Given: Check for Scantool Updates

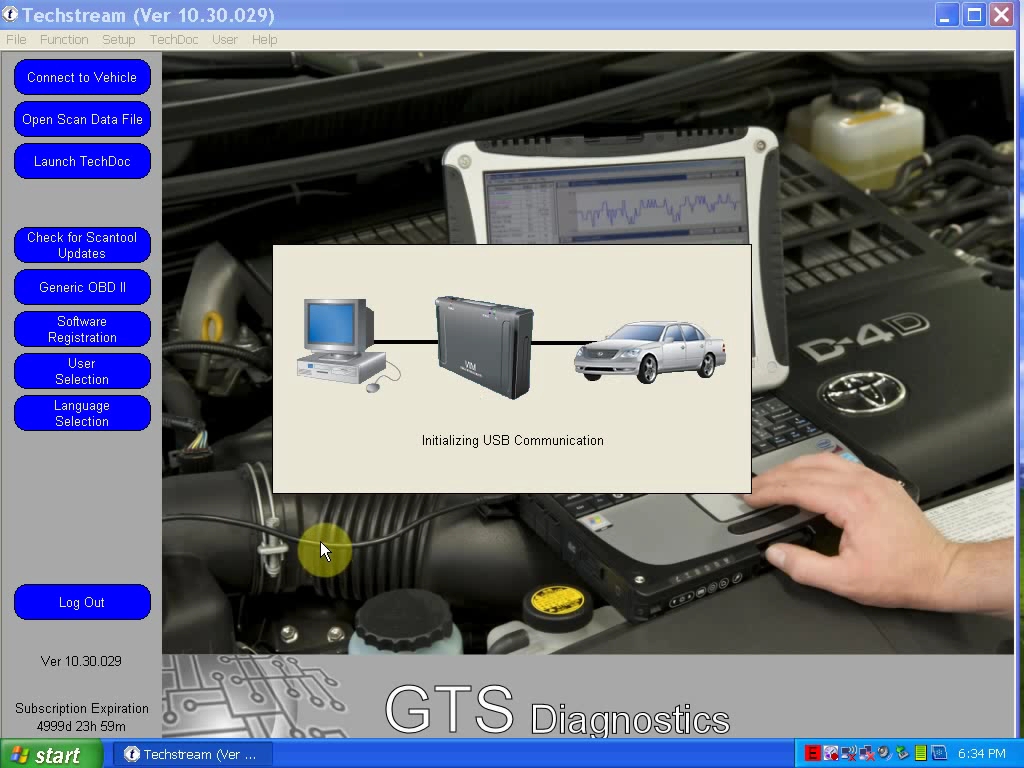Looking at the screenshot, I should tap(82, 245).
